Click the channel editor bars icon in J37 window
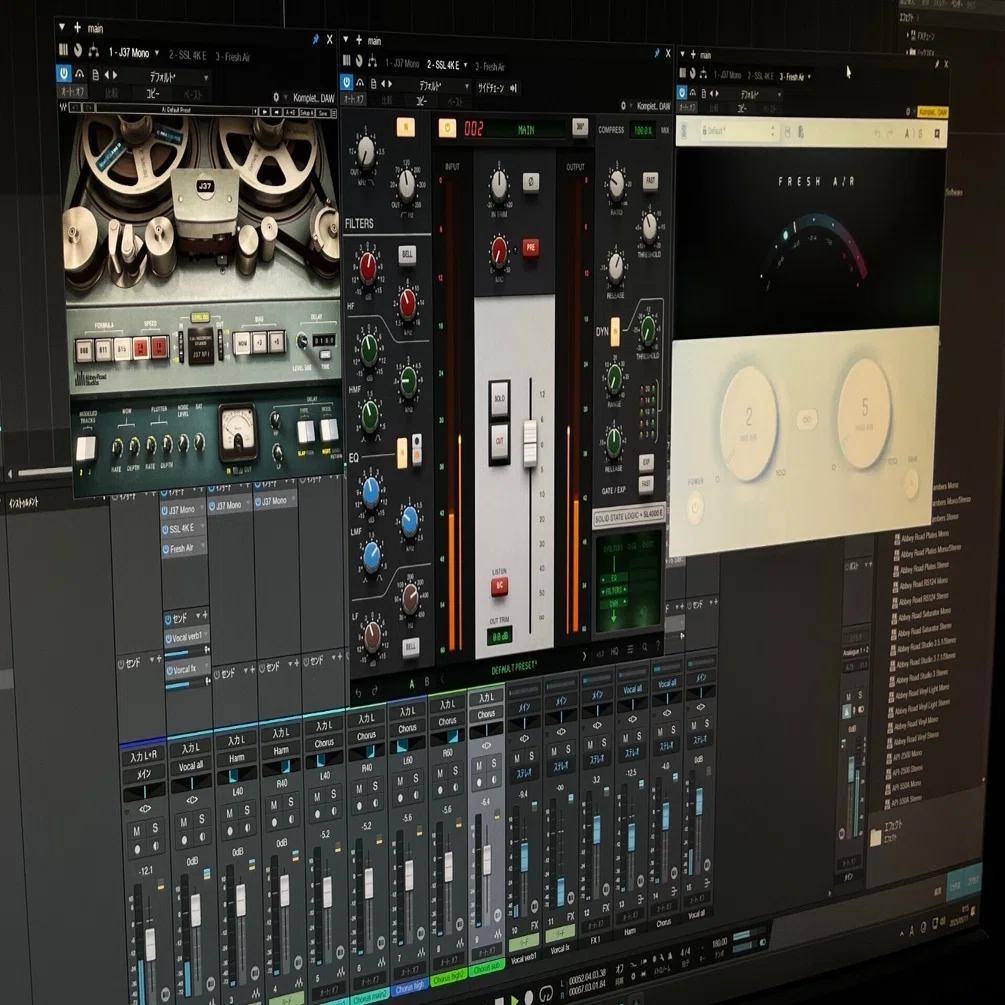Viewport: 1005px width, 1005px height. pos(63,49)
